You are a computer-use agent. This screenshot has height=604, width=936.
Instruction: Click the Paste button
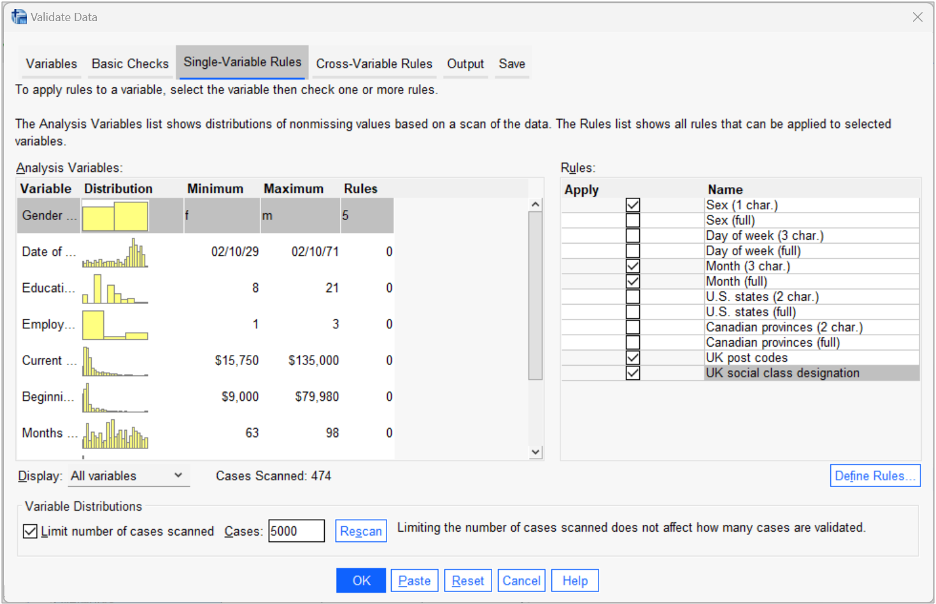tap(415, 580)
